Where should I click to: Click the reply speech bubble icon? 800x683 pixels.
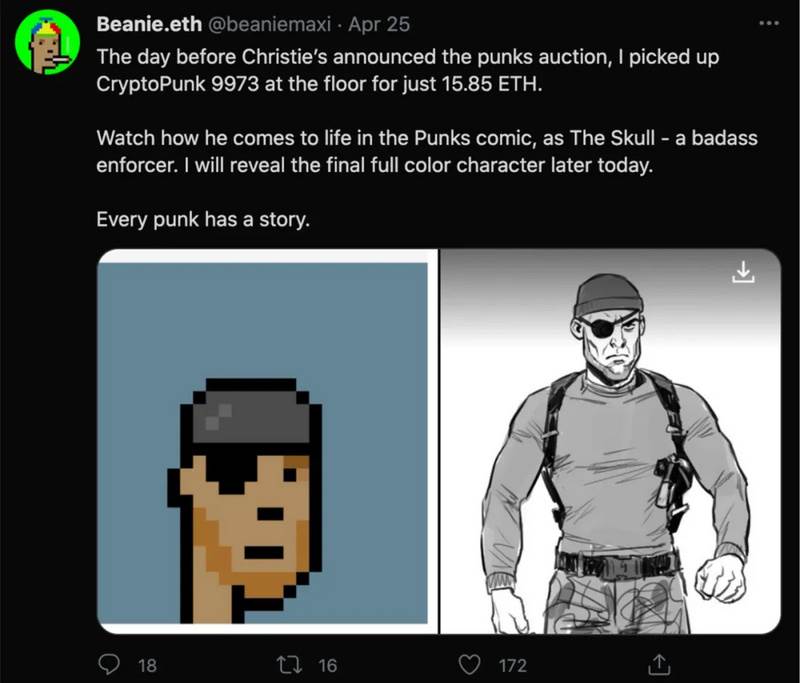(109, 665)
